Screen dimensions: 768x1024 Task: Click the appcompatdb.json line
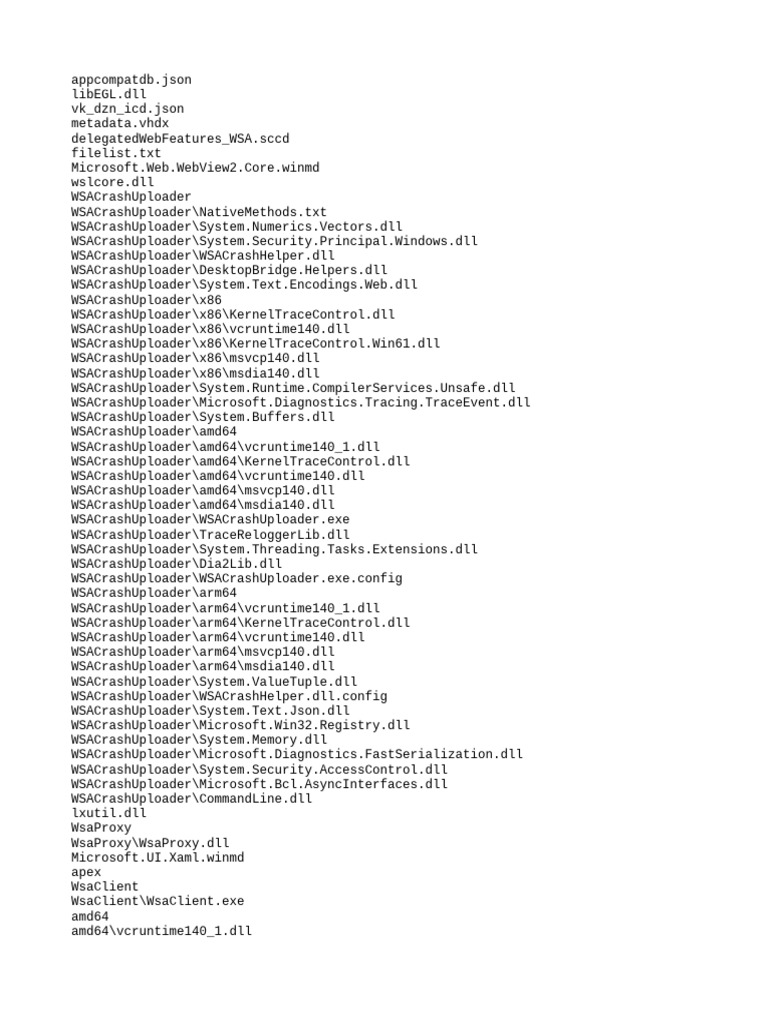[x=131, y=80]
